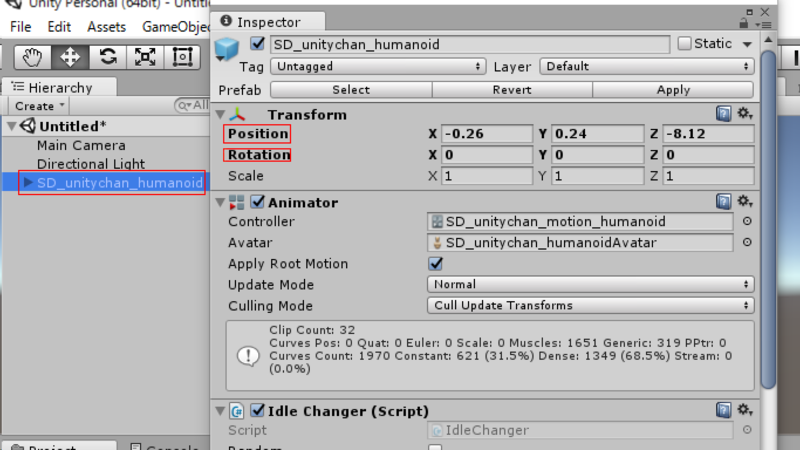800x450 pixels.
Task: Collapse the Animator component
Action: 220,203
